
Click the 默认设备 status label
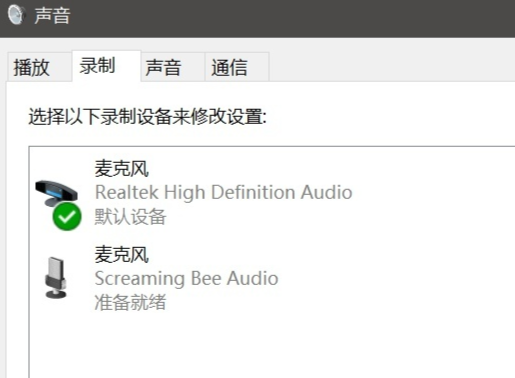130,217
